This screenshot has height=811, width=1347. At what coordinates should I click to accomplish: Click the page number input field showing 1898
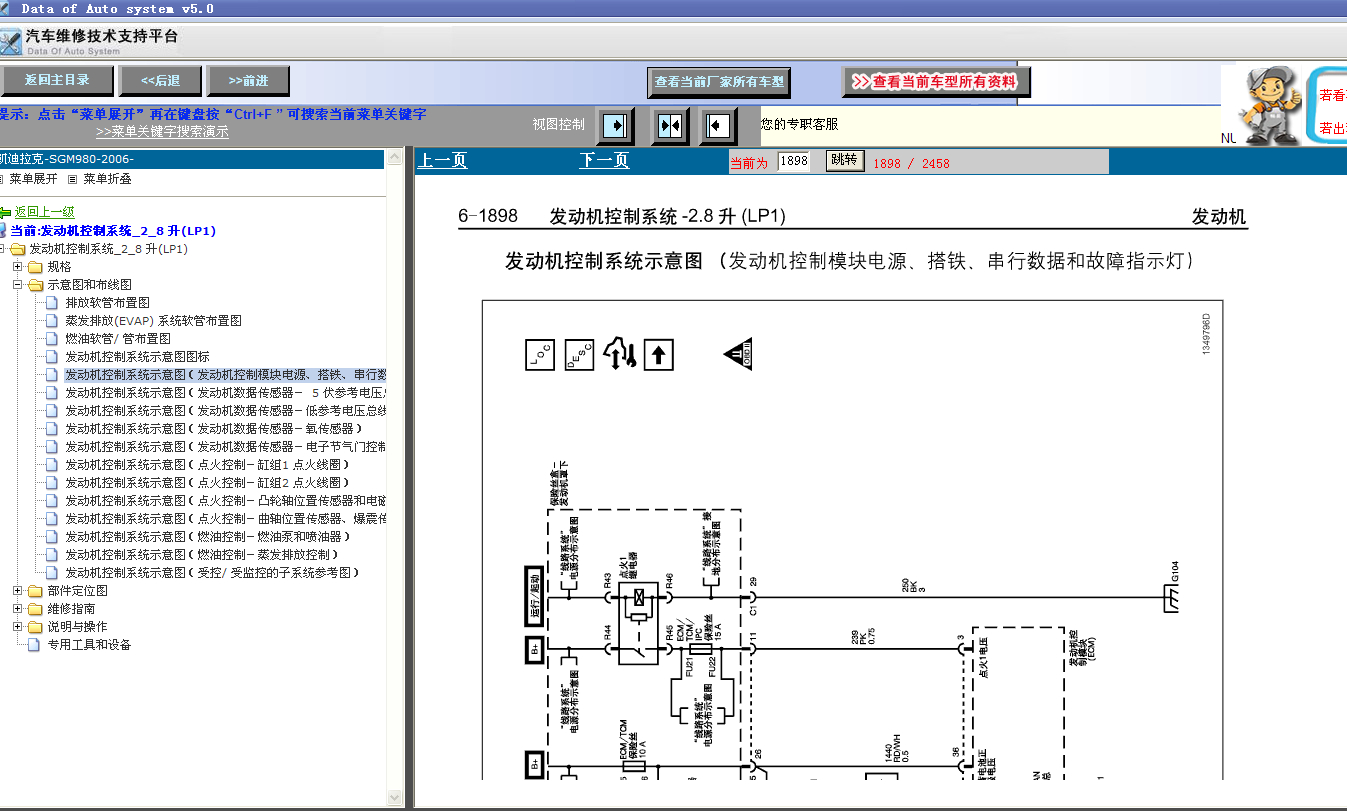[x=793, y=161]
